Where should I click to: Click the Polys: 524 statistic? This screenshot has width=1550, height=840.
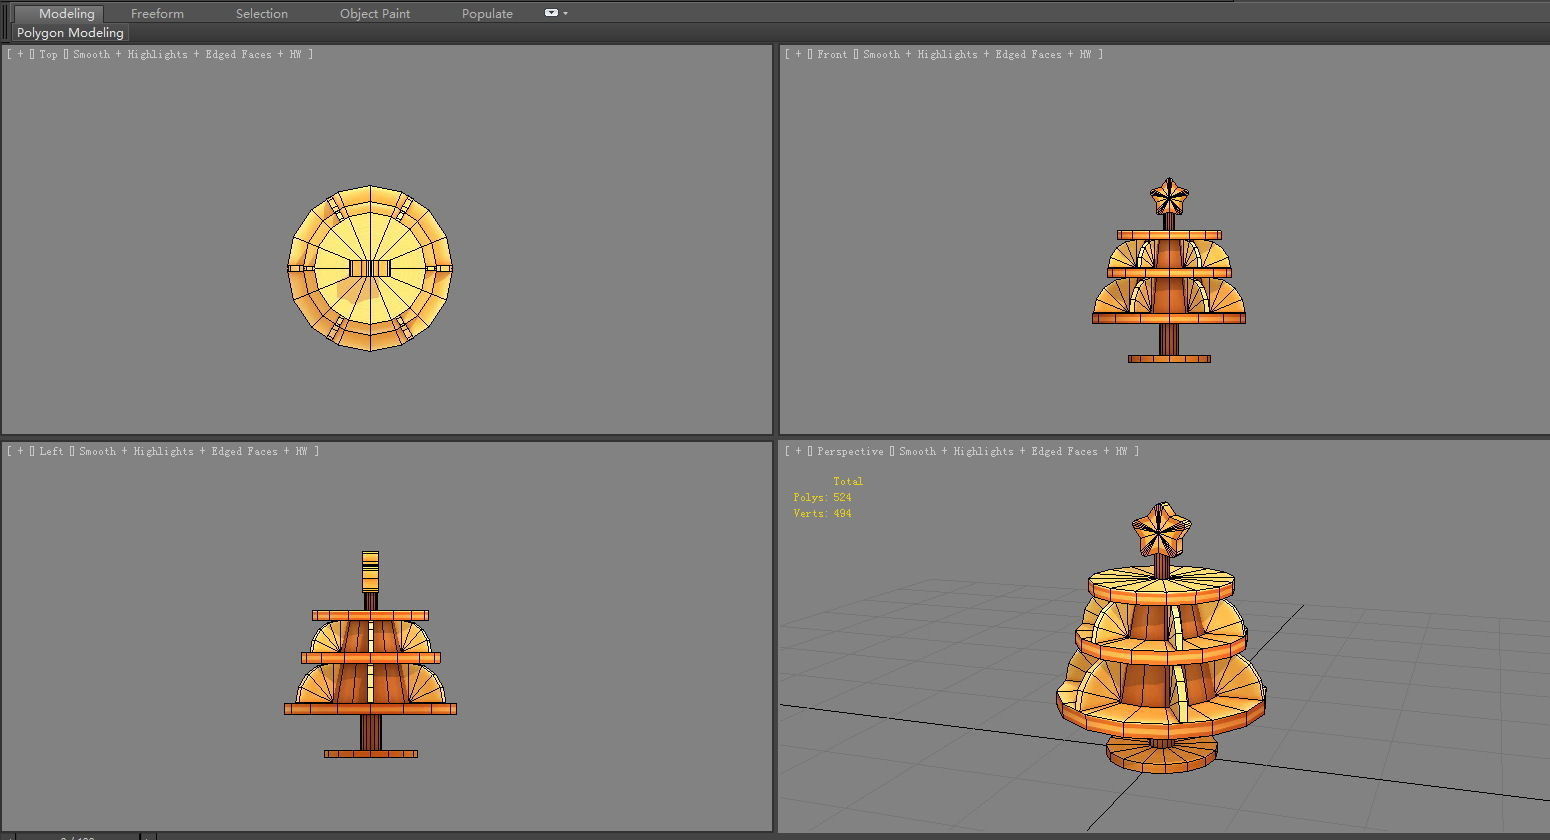[x=823, y=497]
